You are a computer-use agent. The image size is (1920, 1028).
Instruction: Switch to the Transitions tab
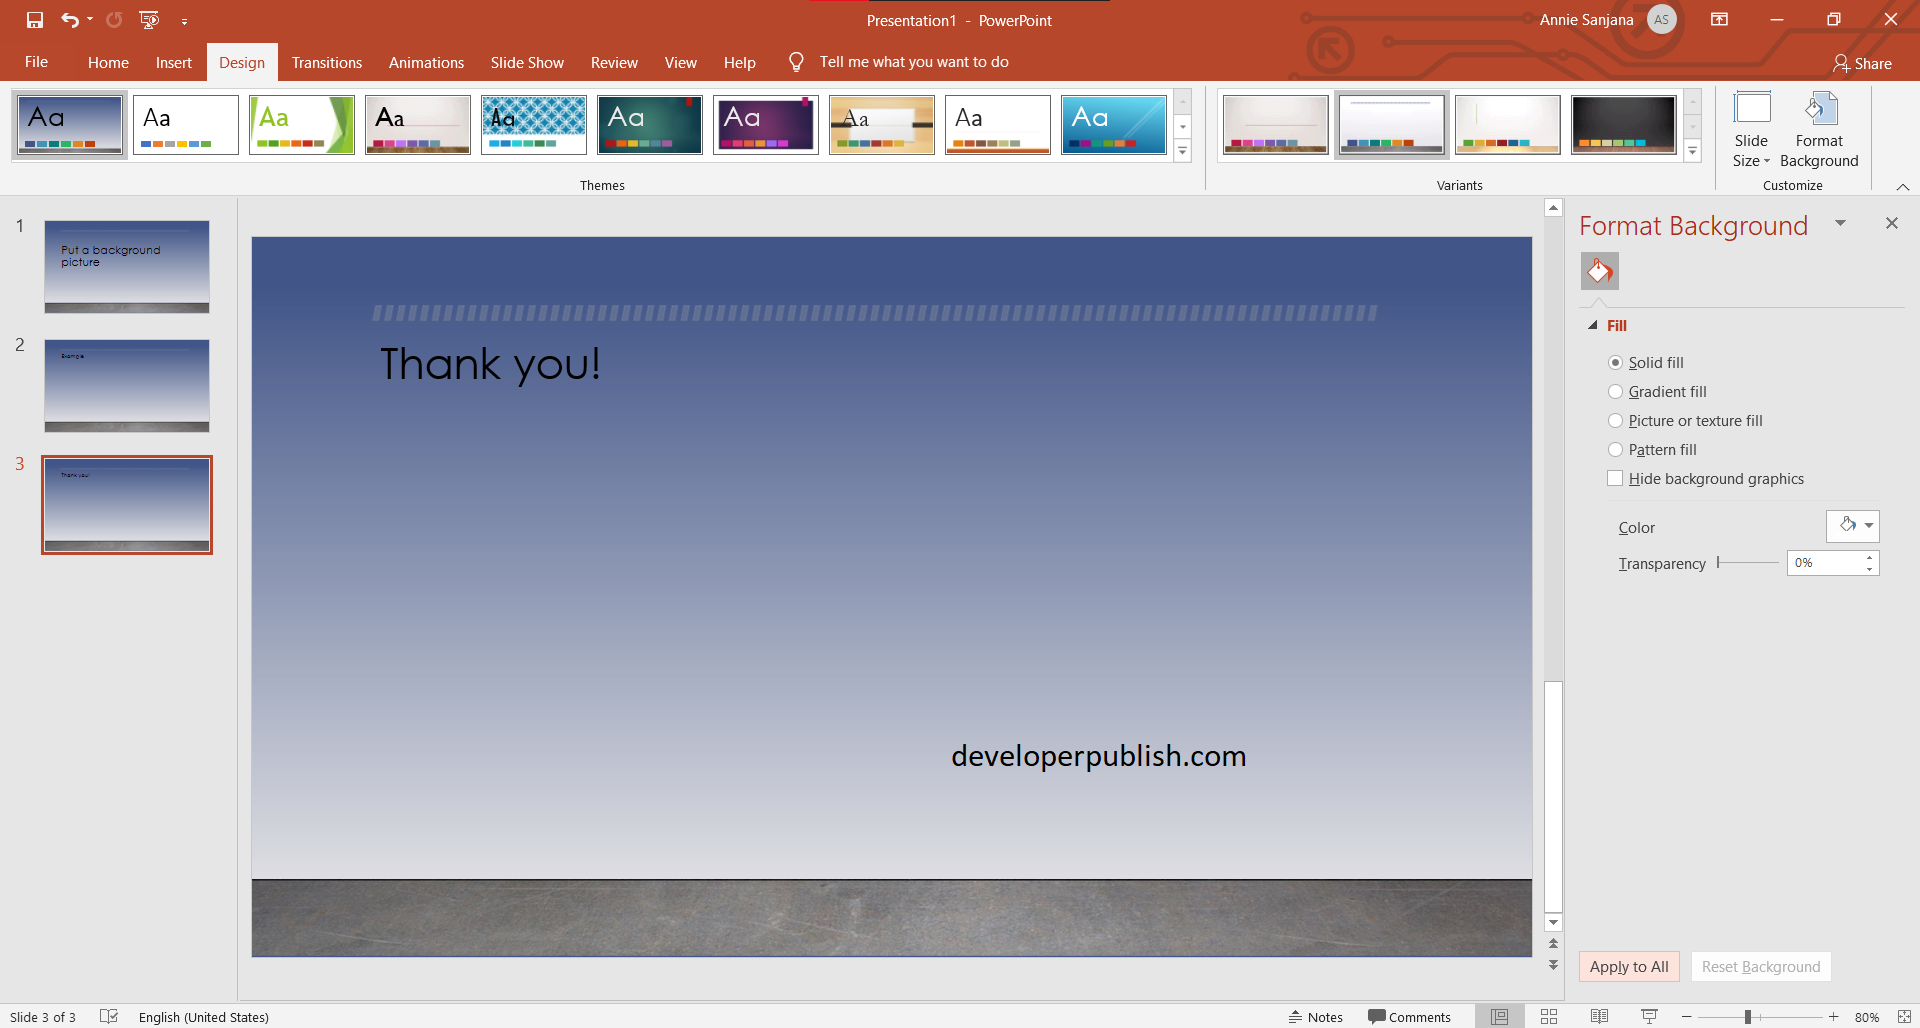pos(326,61)
